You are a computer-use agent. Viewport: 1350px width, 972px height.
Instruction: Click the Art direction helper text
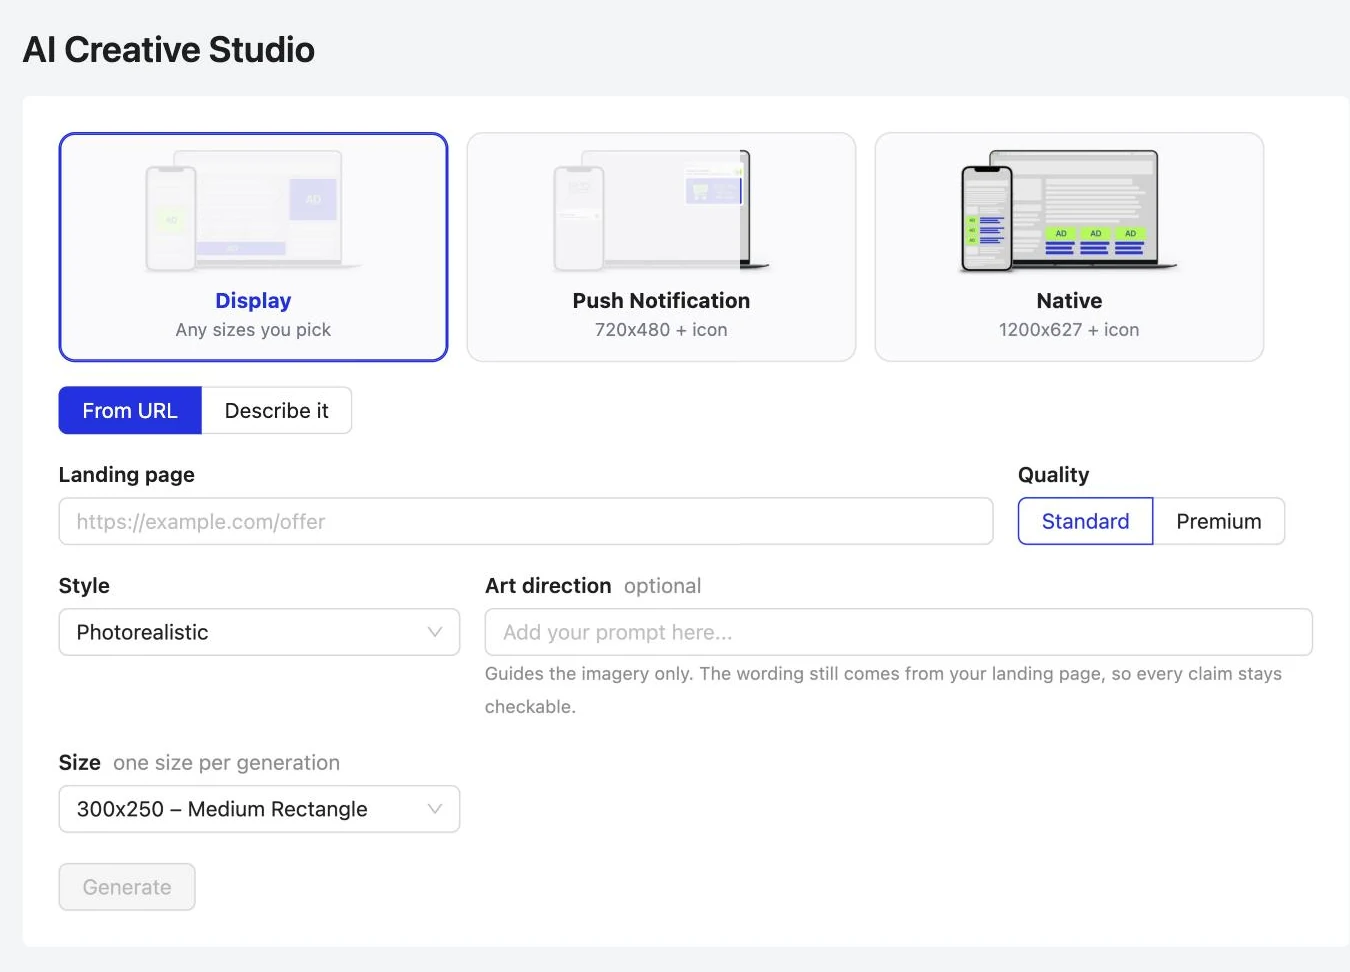(883, 690)
